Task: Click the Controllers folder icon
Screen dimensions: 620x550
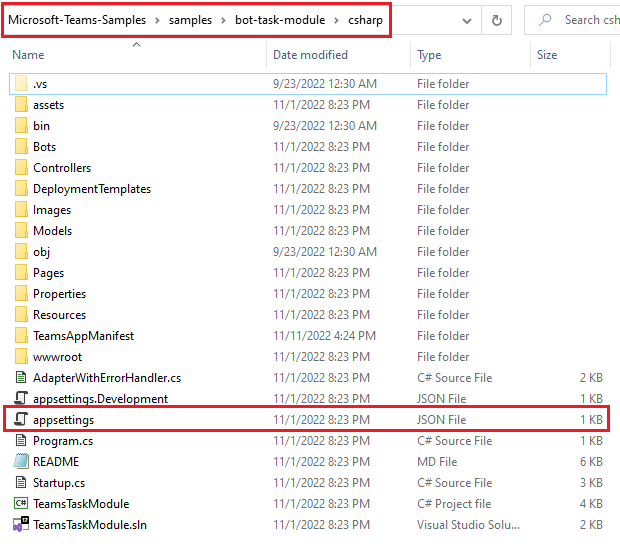Action: tap(21, 168)
